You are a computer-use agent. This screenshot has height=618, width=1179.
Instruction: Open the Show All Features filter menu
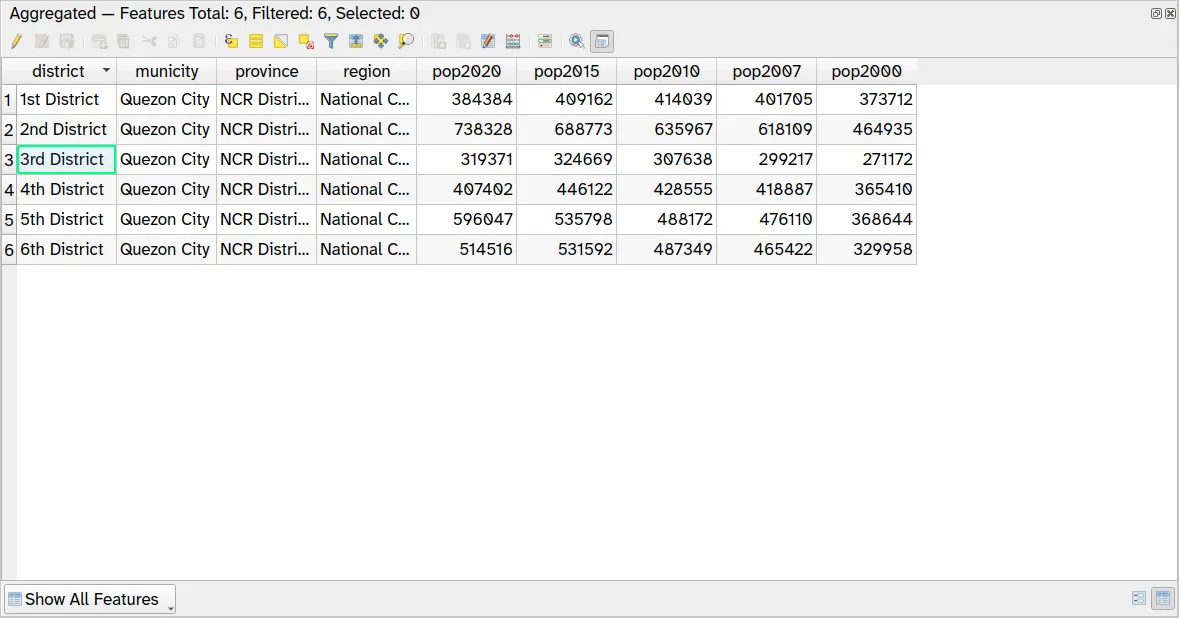coord(89,598)
